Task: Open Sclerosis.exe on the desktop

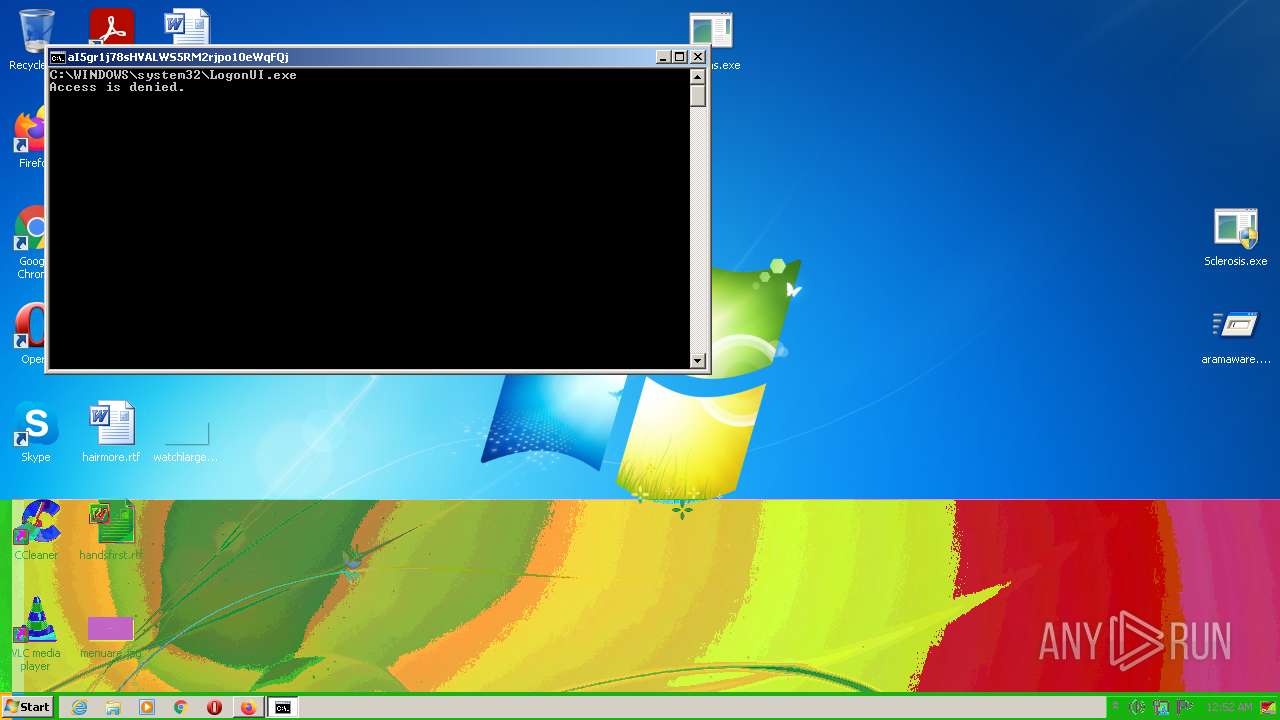Action: pos(1235,237)
